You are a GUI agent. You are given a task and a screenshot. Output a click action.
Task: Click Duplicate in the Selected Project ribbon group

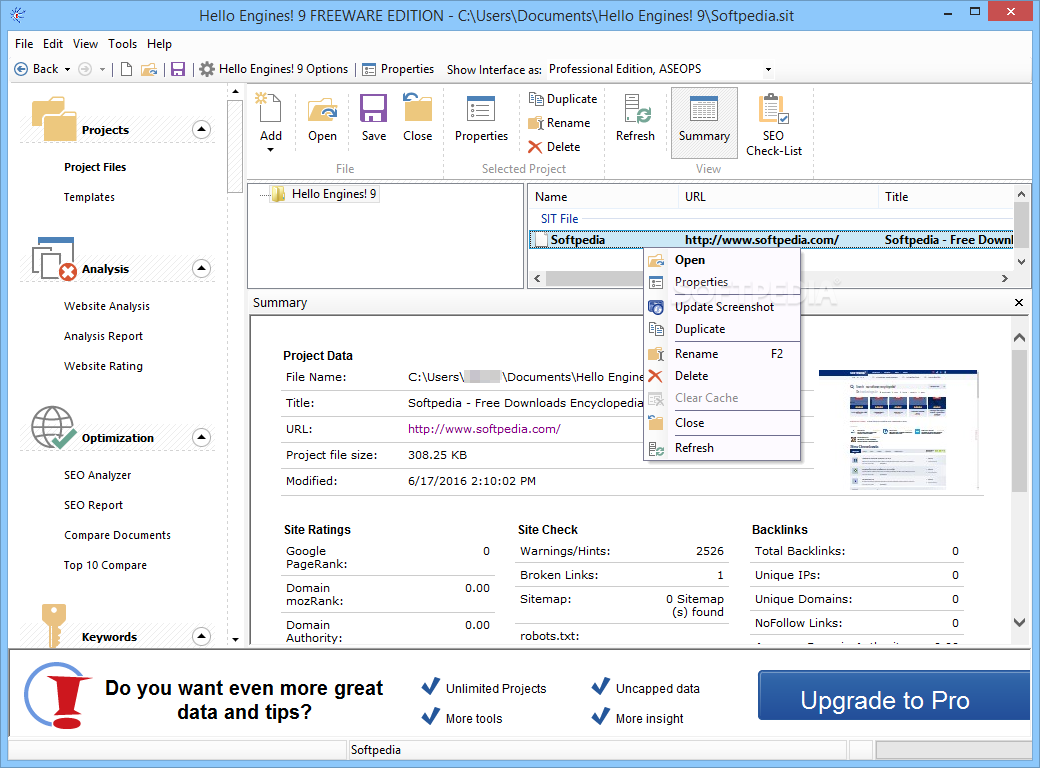562,99
